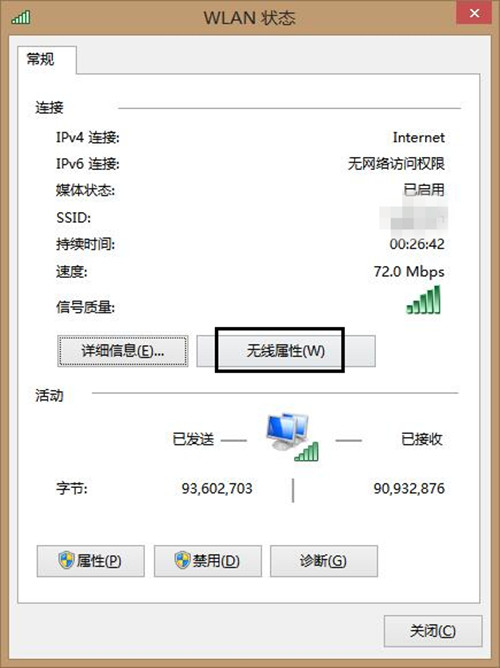500x668 pixels.
Task: Click the WLAN signal icon in title bar
Action: click(21, 17)
